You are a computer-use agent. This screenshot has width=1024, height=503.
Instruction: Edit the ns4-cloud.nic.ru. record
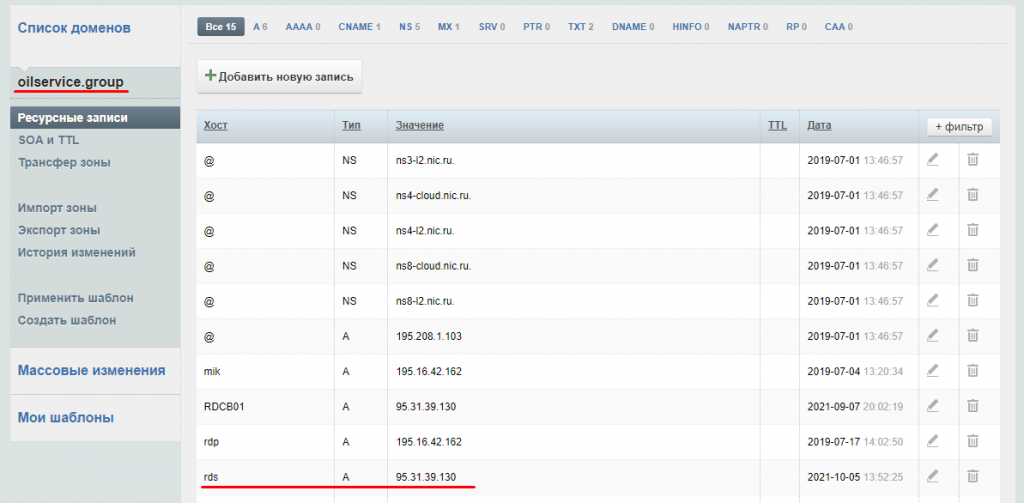pos(932,194)
